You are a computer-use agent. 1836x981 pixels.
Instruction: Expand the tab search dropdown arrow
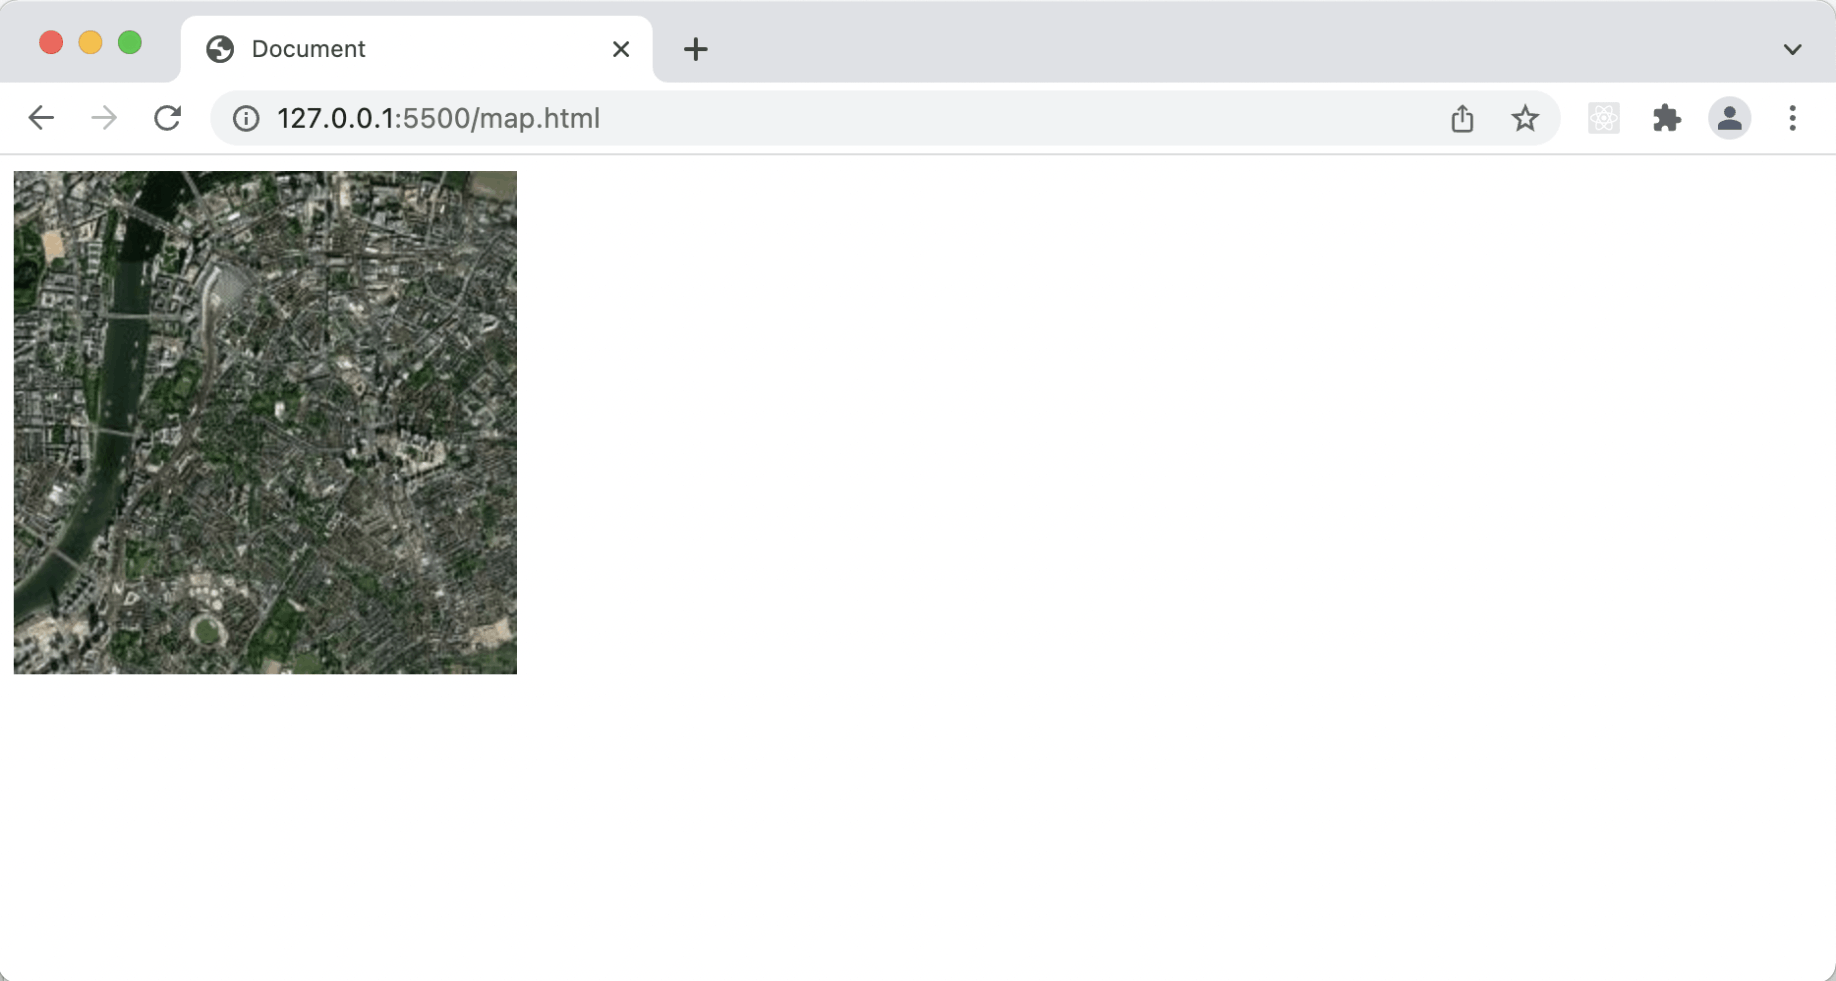click(1793, 49)
